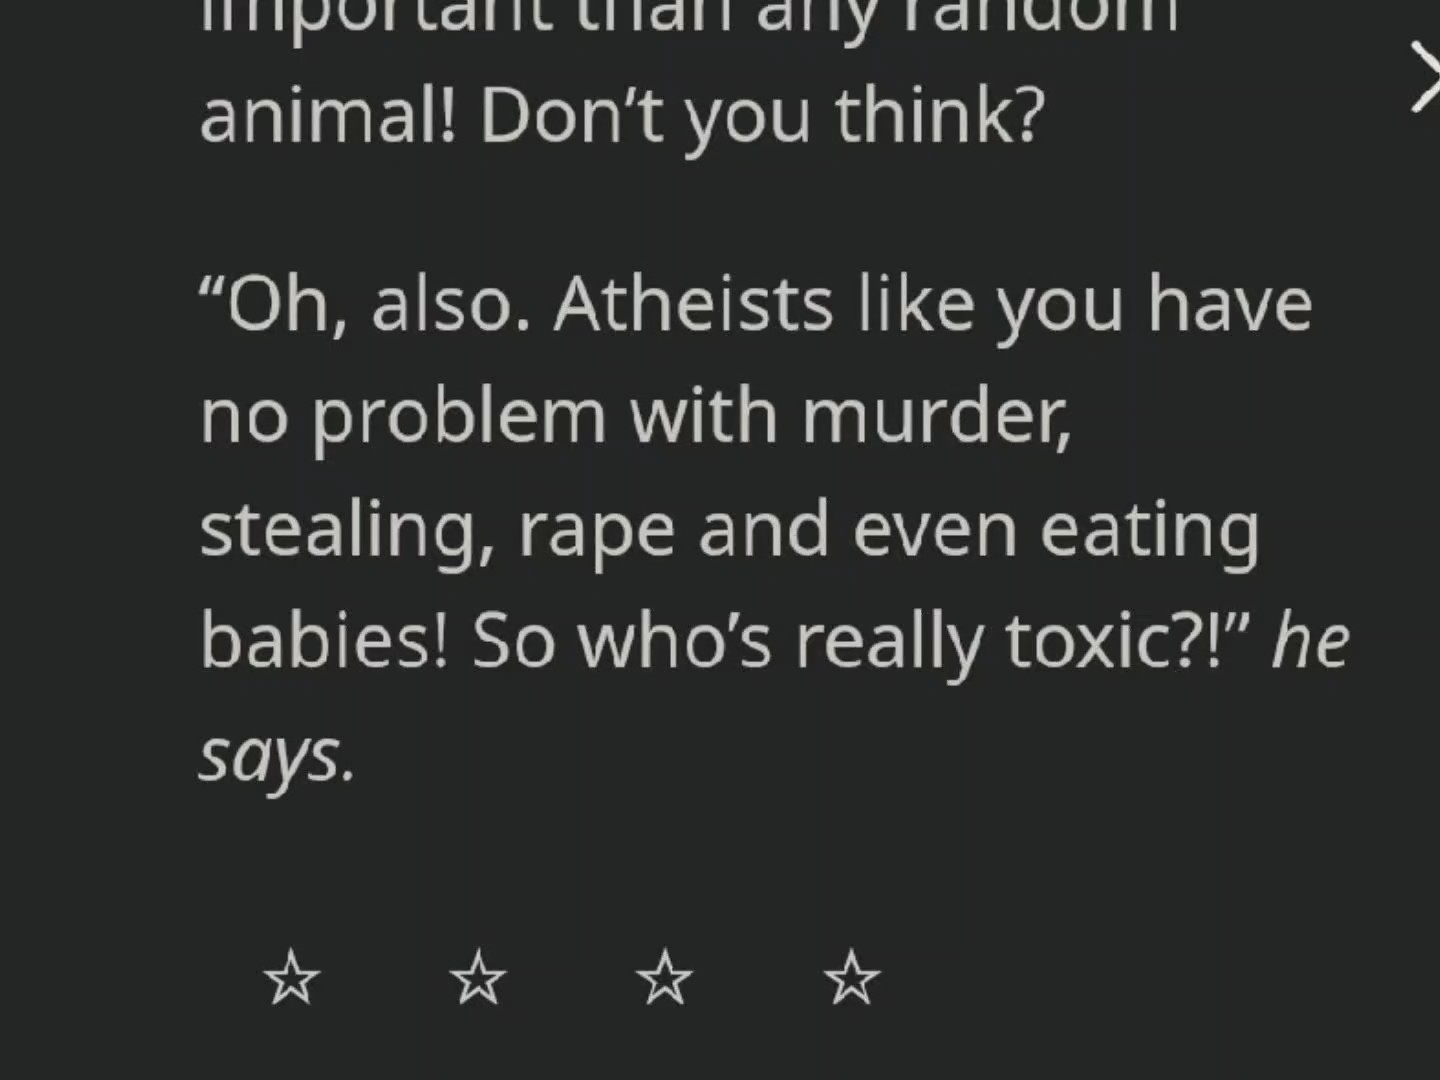This screenshot has height=1080, width=1440.
Task: Click the word "rape" in the paragraph
Action: pyautogui.click(x=596, y=530)
